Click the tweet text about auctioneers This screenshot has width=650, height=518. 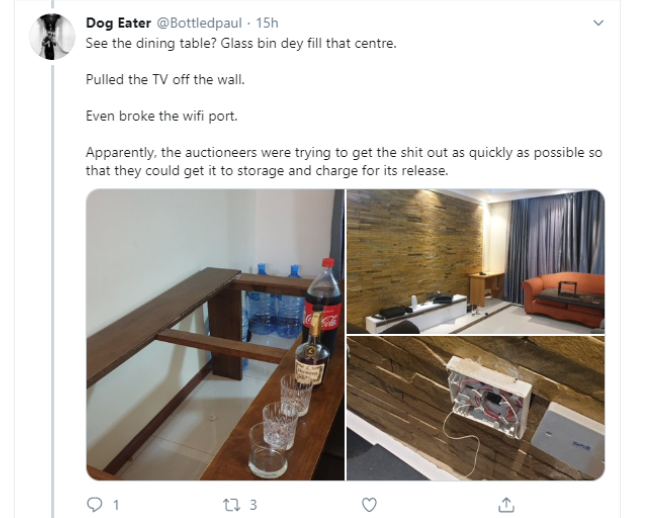pyautogui.click(x=344, y=161)
